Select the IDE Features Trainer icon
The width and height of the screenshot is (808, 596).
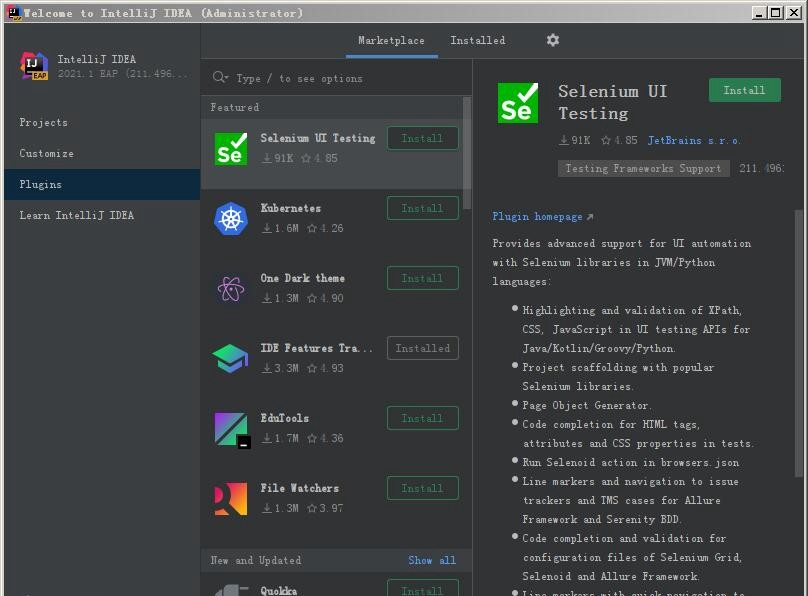point(230,359)
